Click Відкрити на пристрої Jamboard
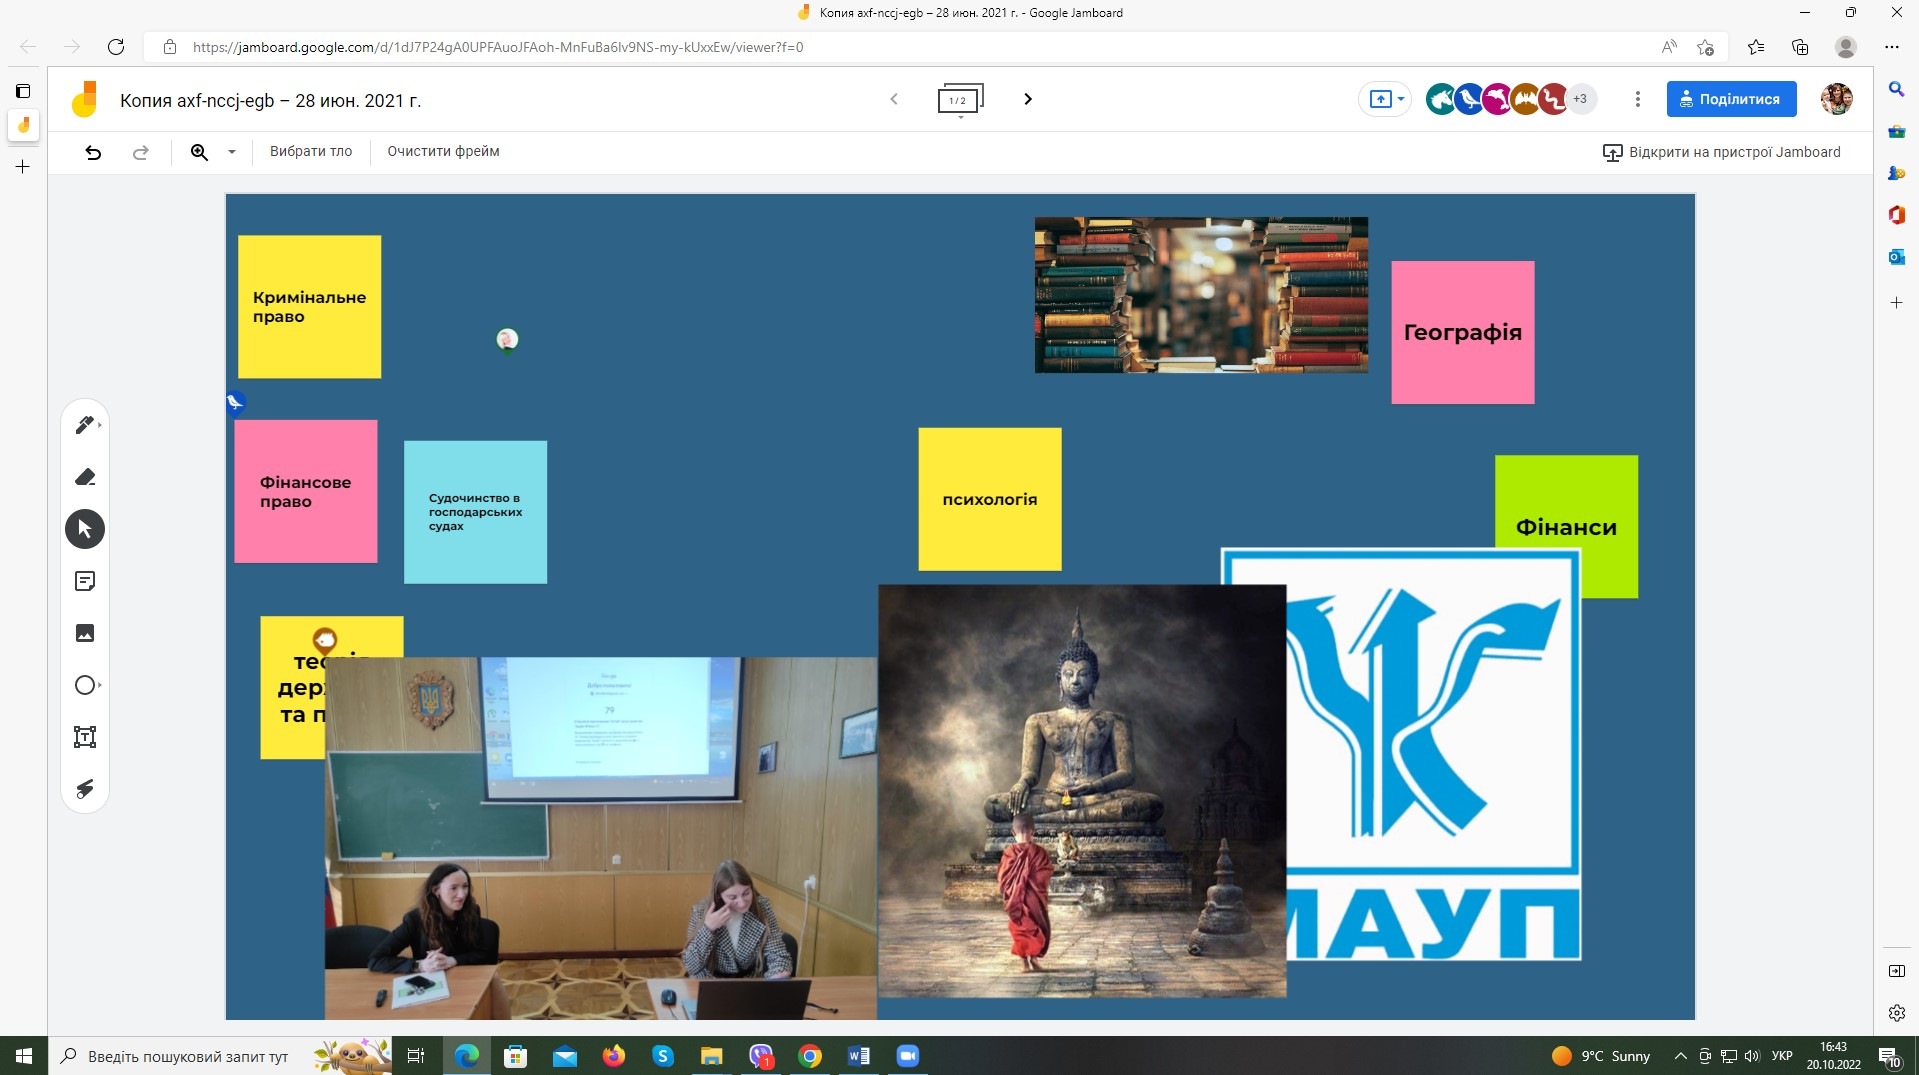Screen dimensions: 1919x1075 pos(1721,152)
